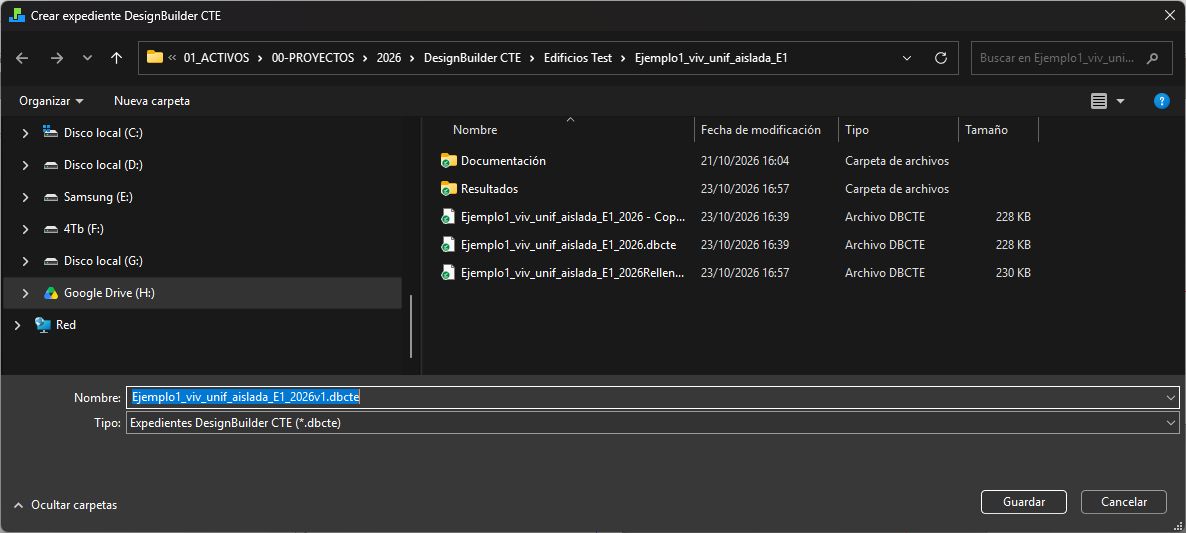Screen dimensions: 1186x533
Task: Click breadcrumb 00-PROYECTOS
Action: click(313, 58)
